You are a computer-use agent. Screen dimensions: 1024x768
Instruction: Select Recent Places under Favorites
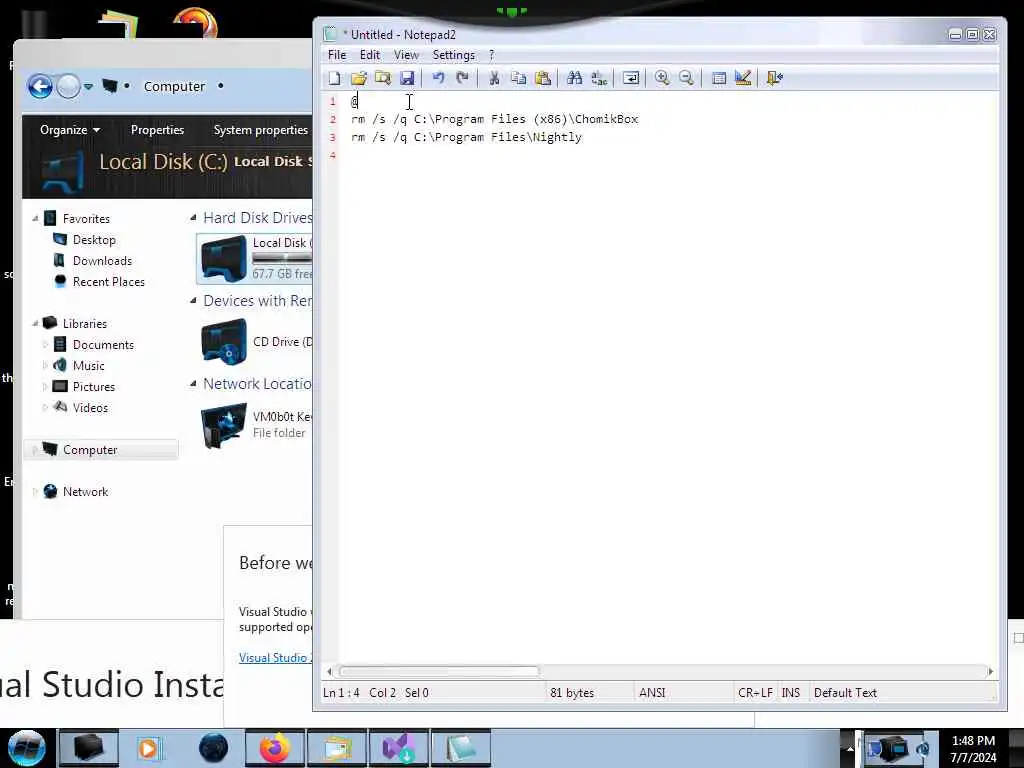108,281
